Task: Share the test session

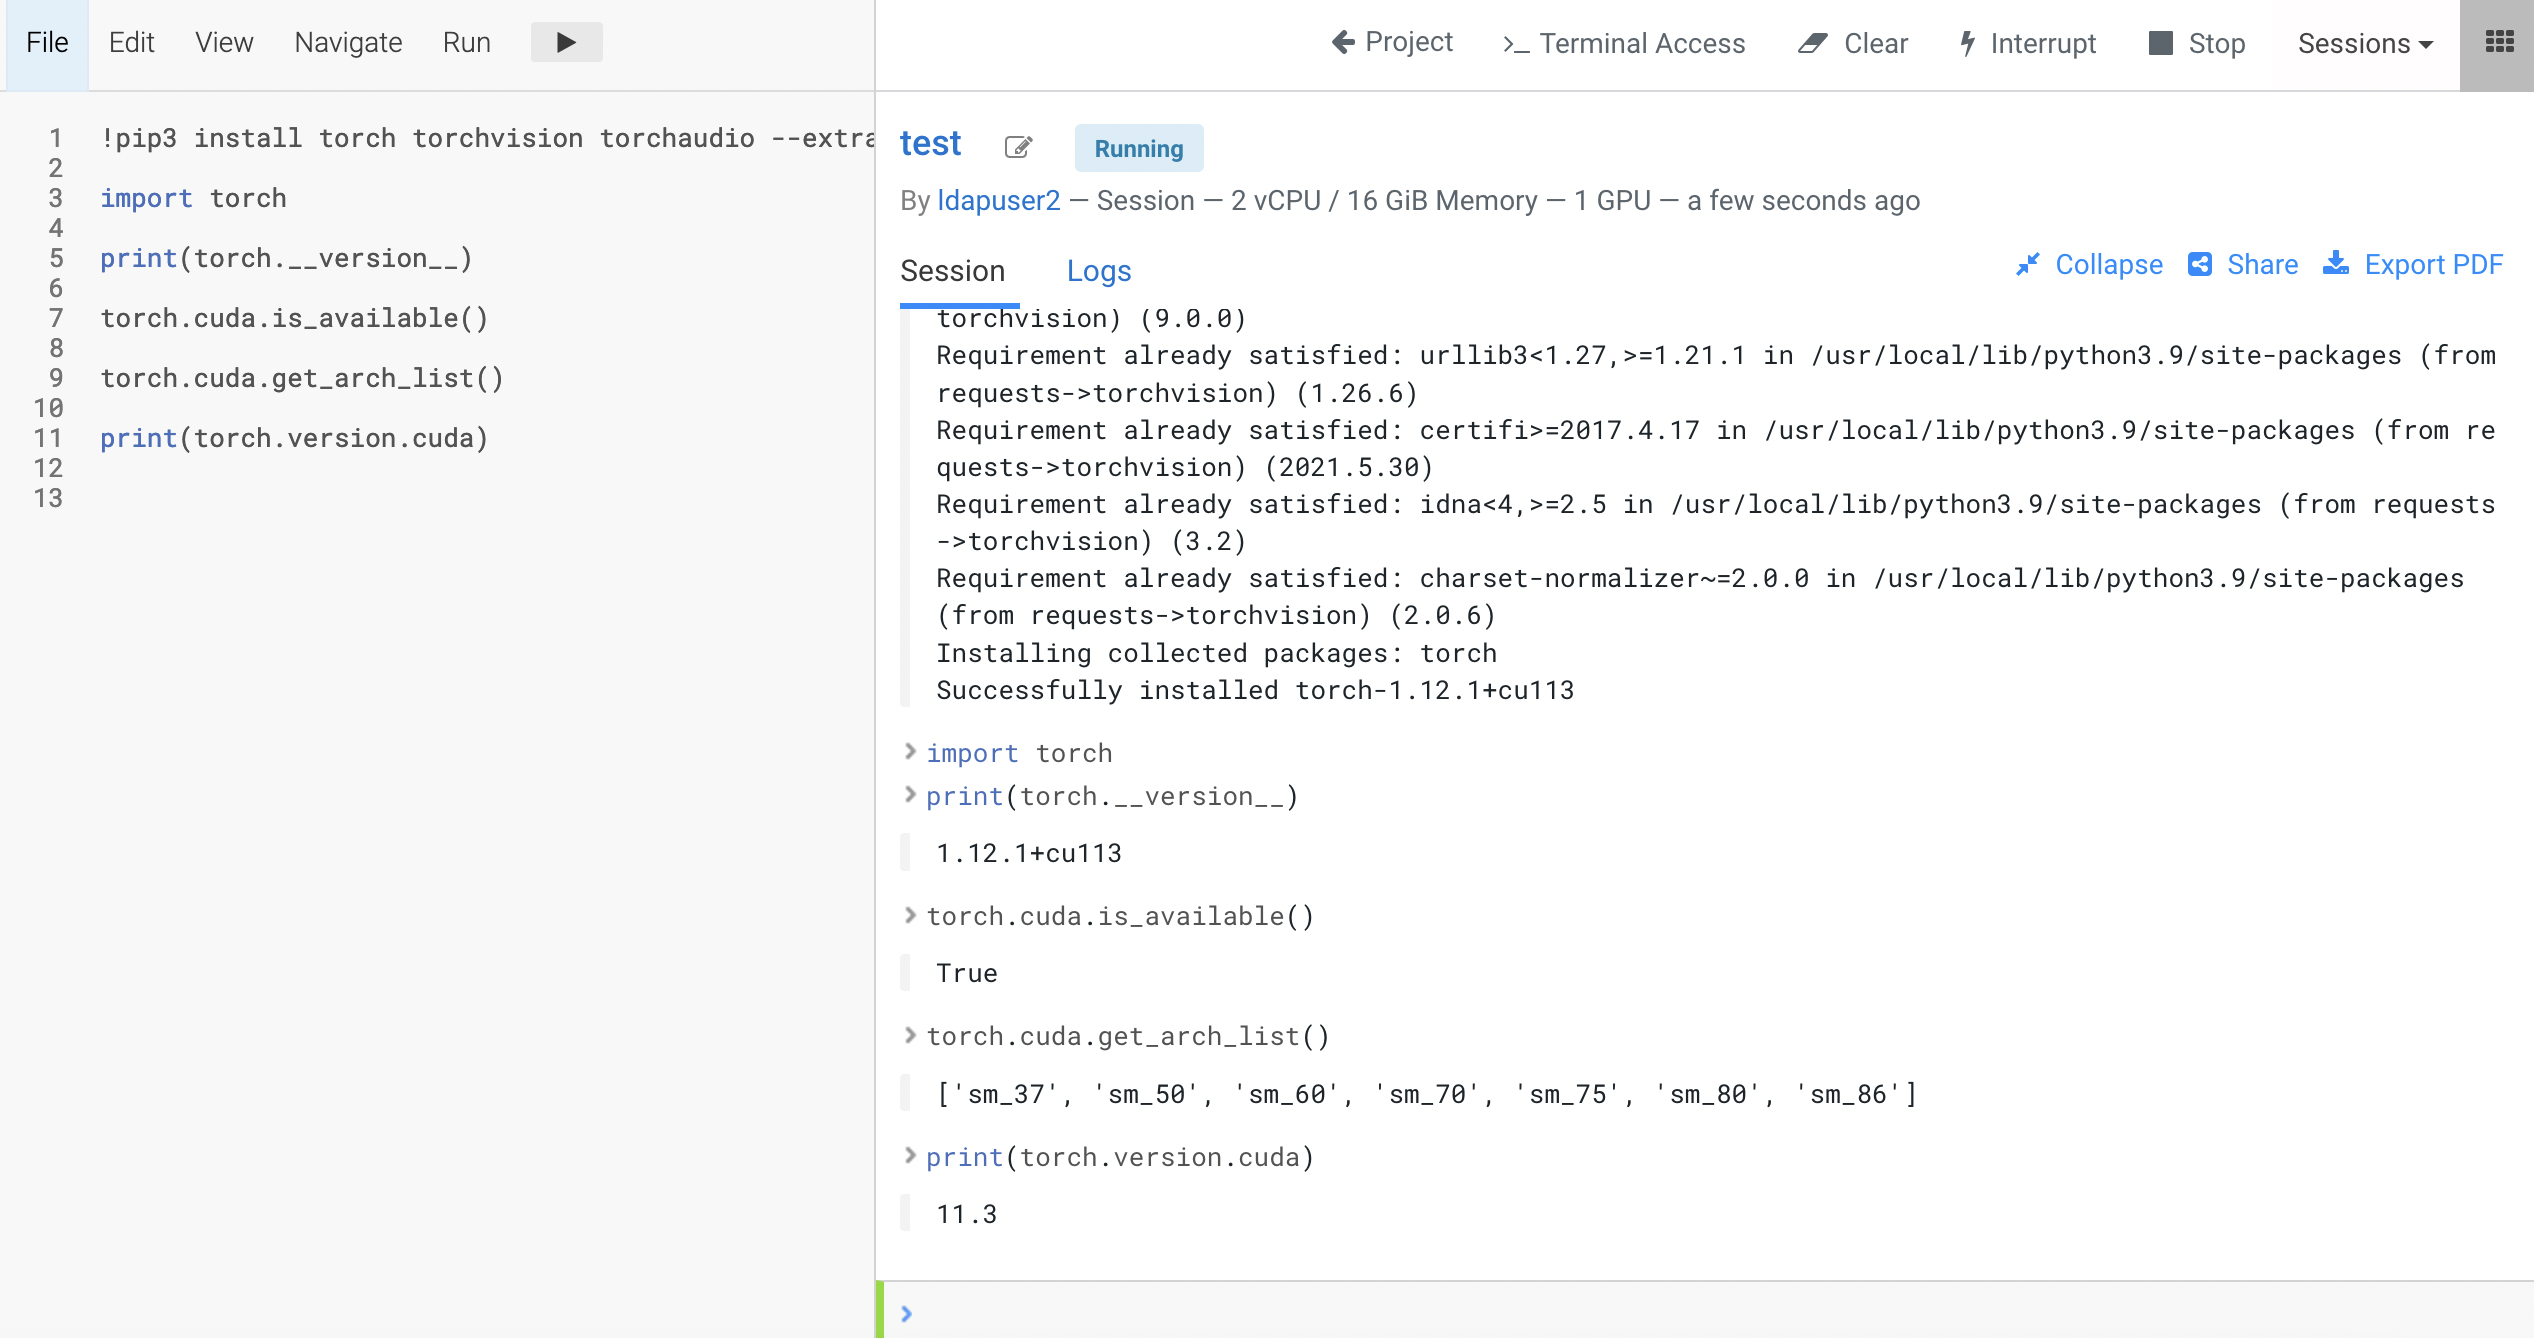Action: pos(2243,264)
